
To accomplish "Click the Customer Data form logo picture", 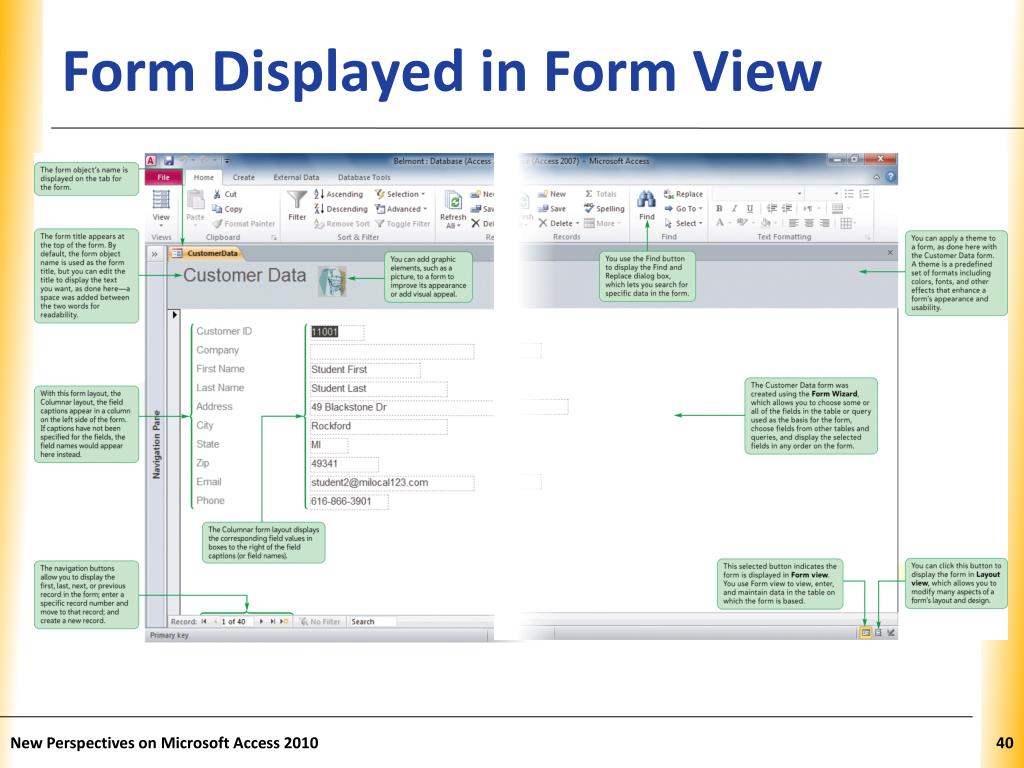I will pyautogui.click(x=332, y=281).
